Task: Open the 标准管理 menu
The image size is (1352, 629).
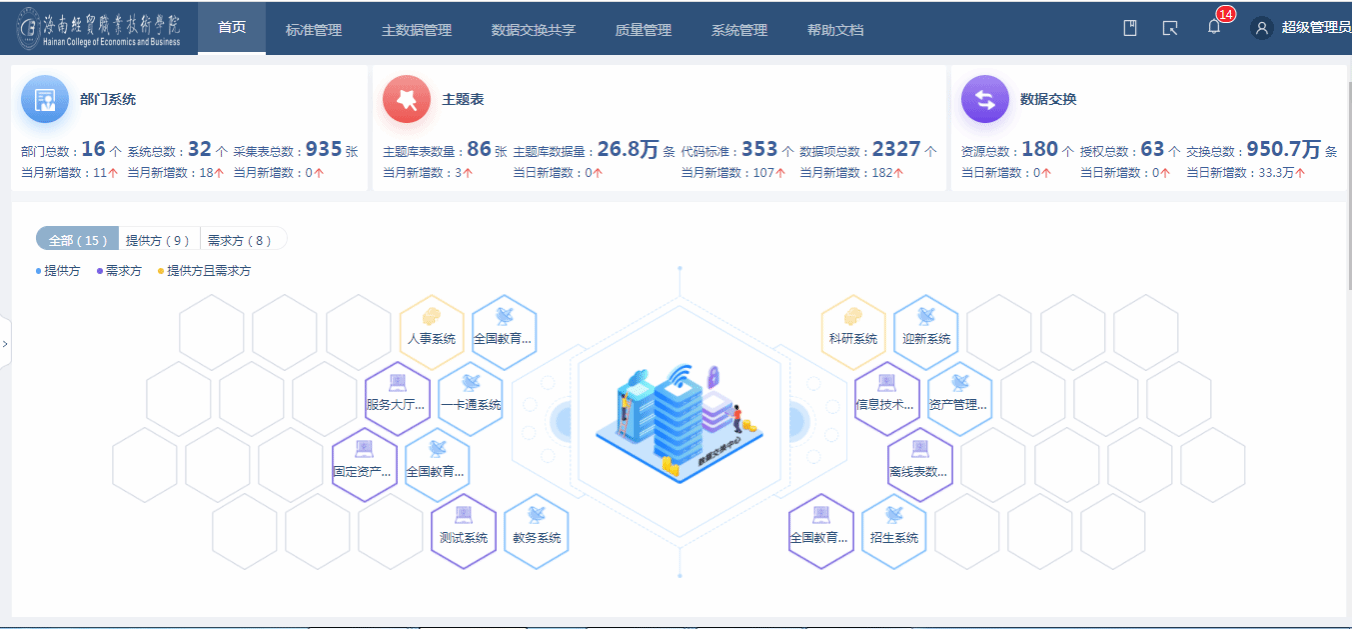Action: click(313, 30)
